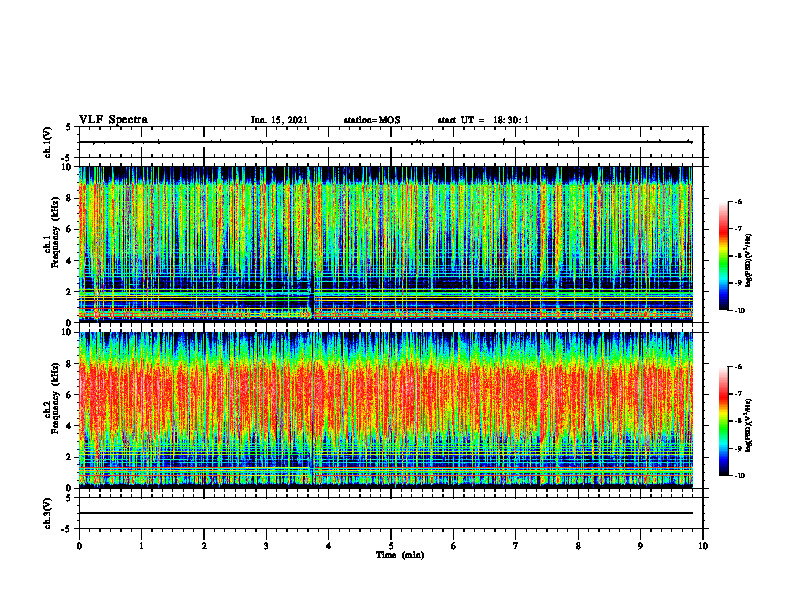Click the "9" tick on the time axis
792x612 pixels.
640,546
